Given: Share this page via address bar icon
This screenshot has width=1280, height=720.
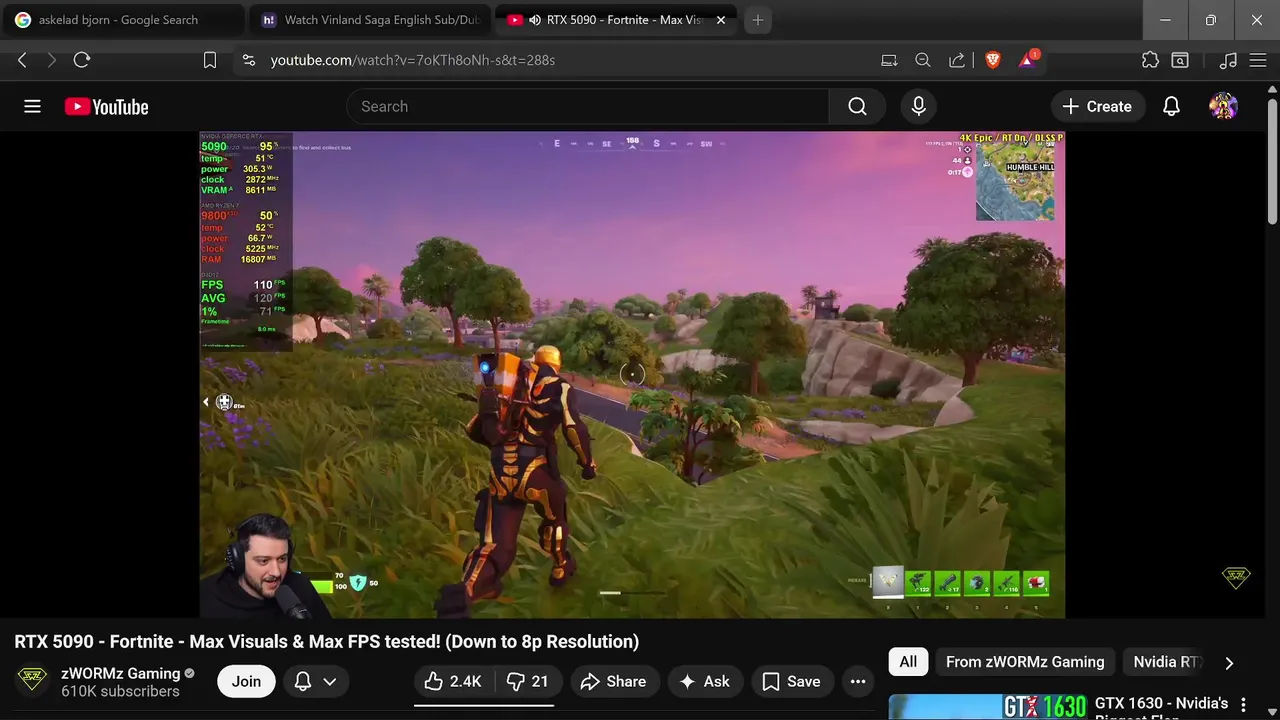Looking at the screenshot, I should click(957, 60).
